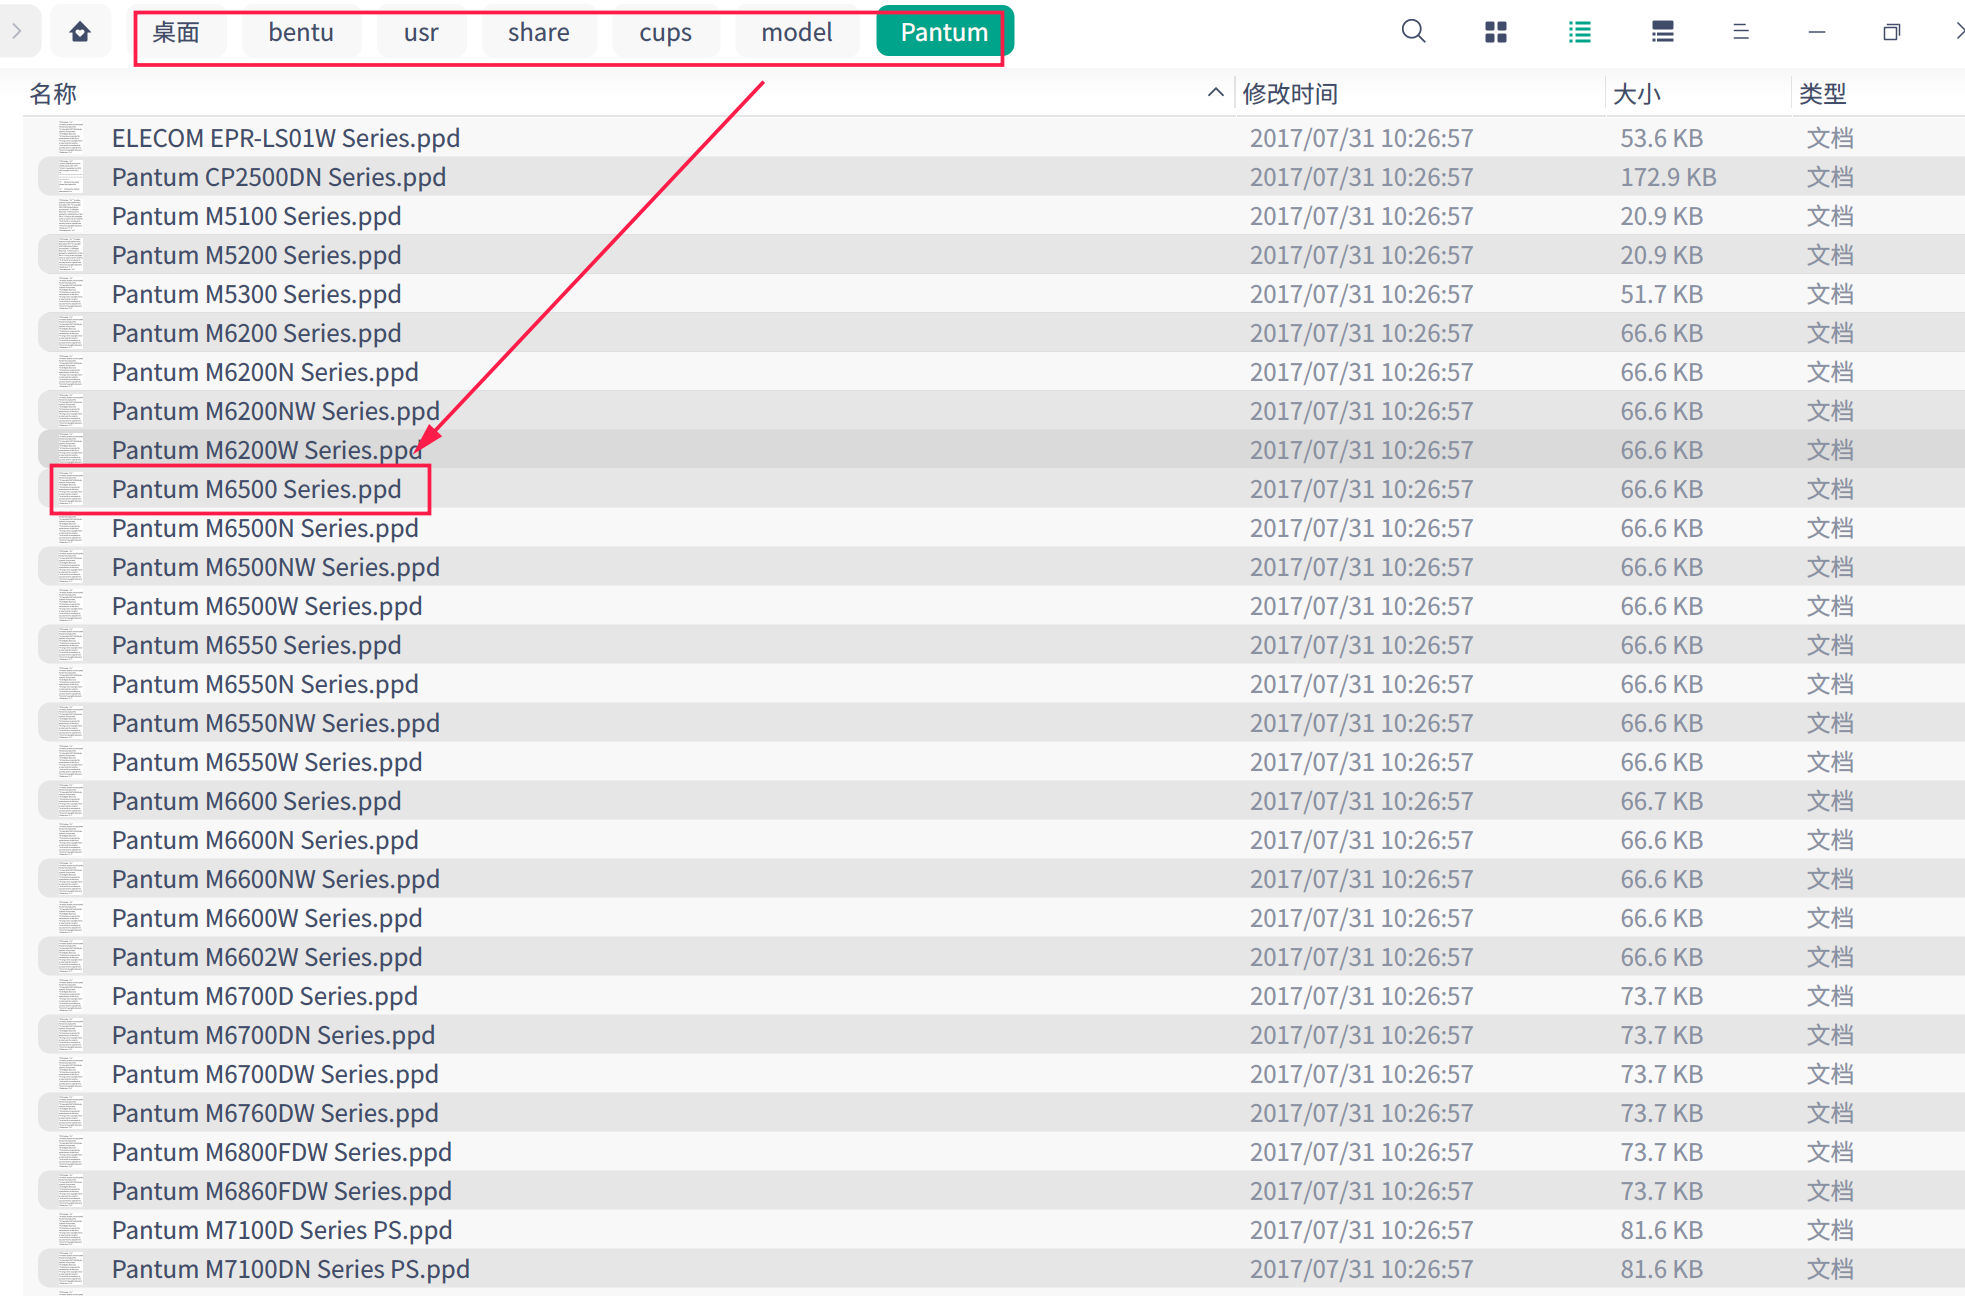Viewport: 1965px width, 1296px height.
Task: Select Pantum M6500 Series.ppd
Action: click(x=257, y=489)
